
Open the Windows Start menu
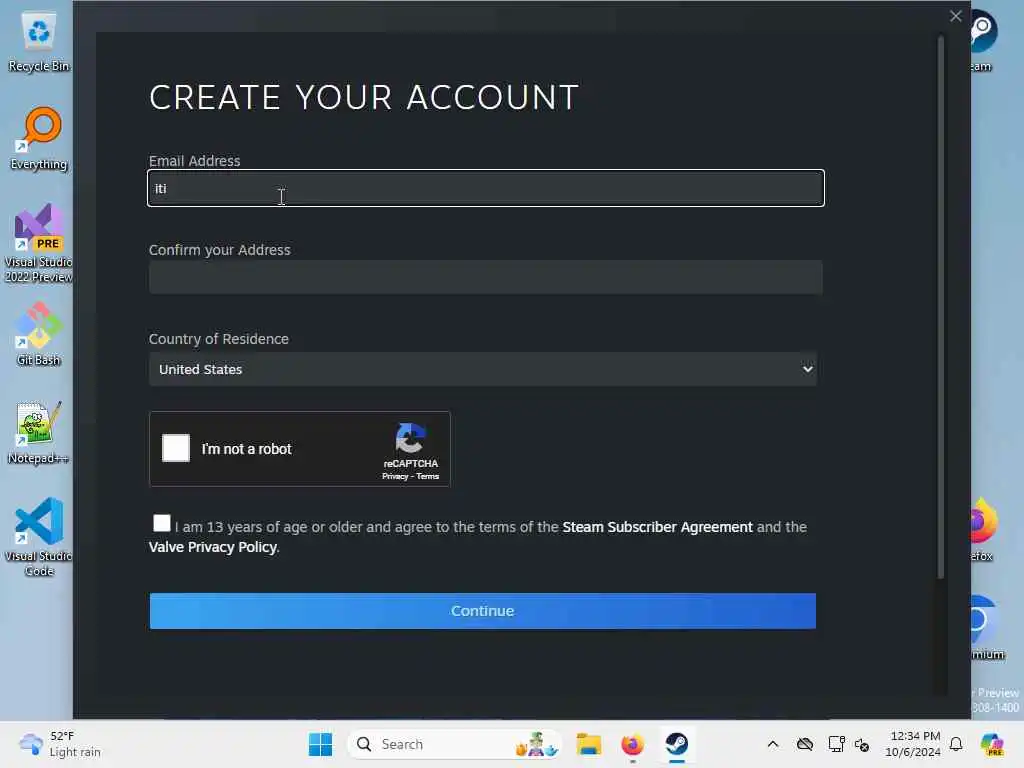click(x=320, y=744)
